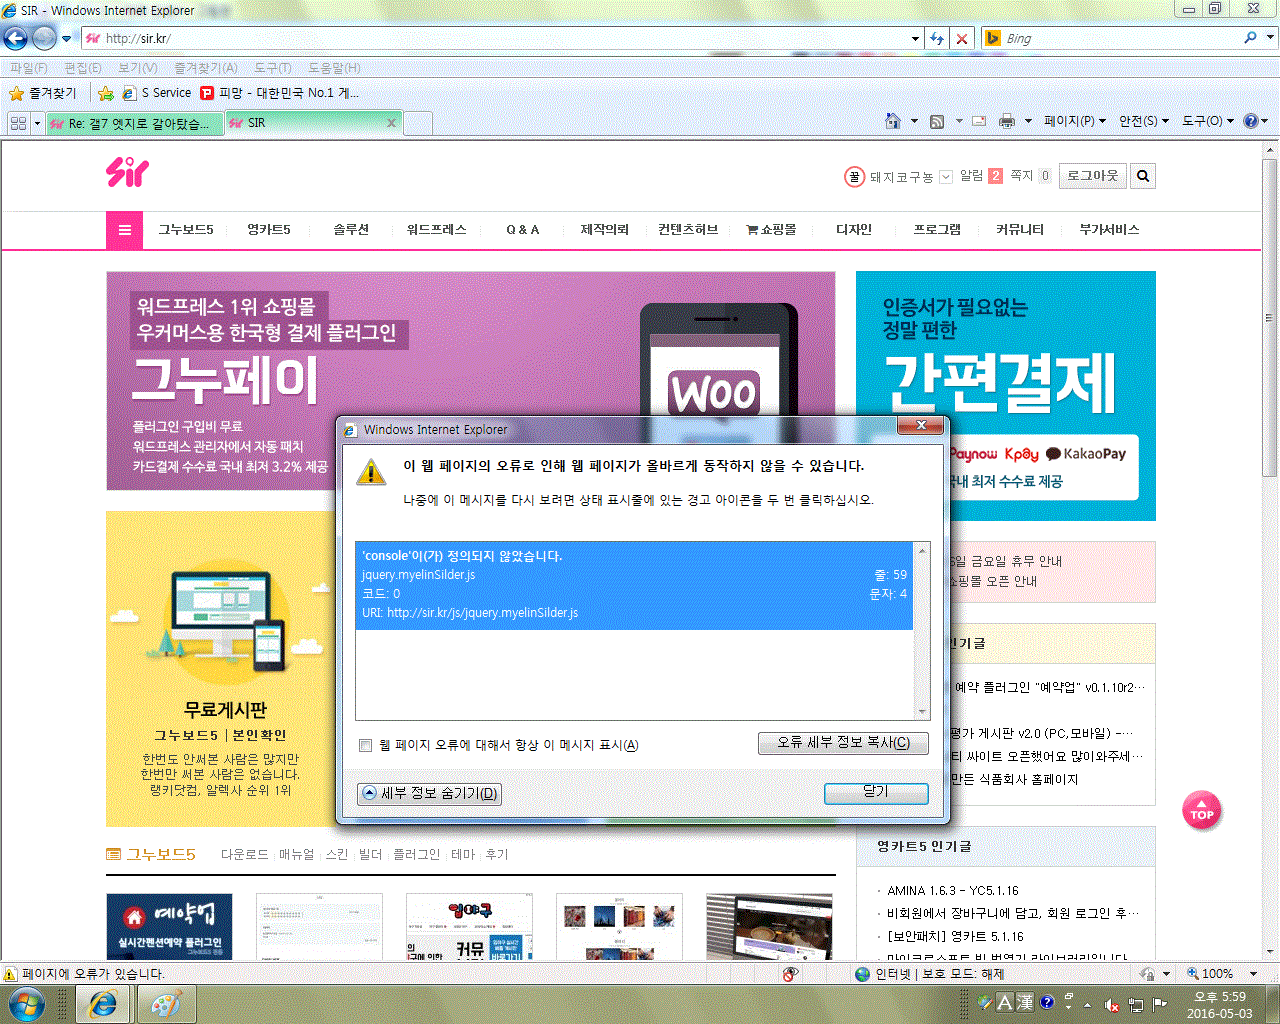
Task: Click the 오류 세부 정보 복사(C) button
Action: [843, 743]
